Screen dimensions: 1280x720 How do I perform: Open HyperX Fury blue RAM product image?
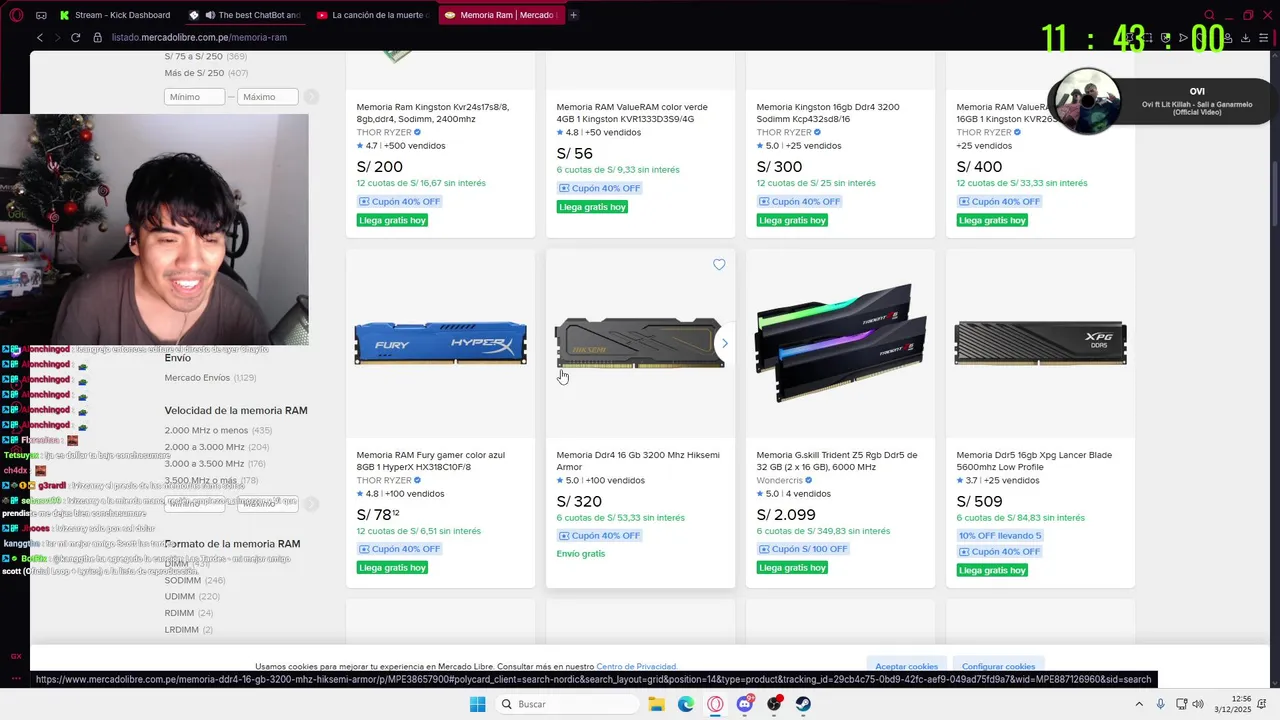click(440, 343)
